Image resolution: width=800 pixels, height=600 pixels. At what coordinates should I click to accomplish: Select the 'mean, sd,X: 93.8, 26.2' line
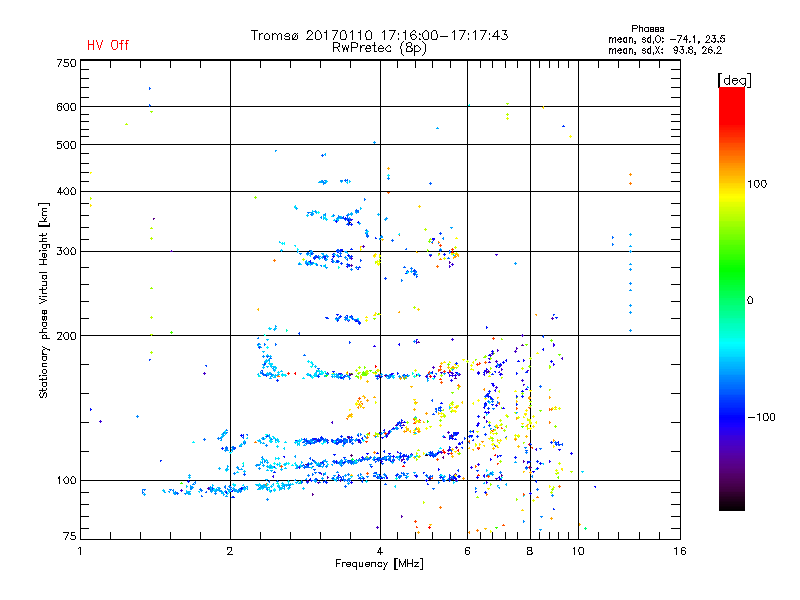[x=665, y=50]
